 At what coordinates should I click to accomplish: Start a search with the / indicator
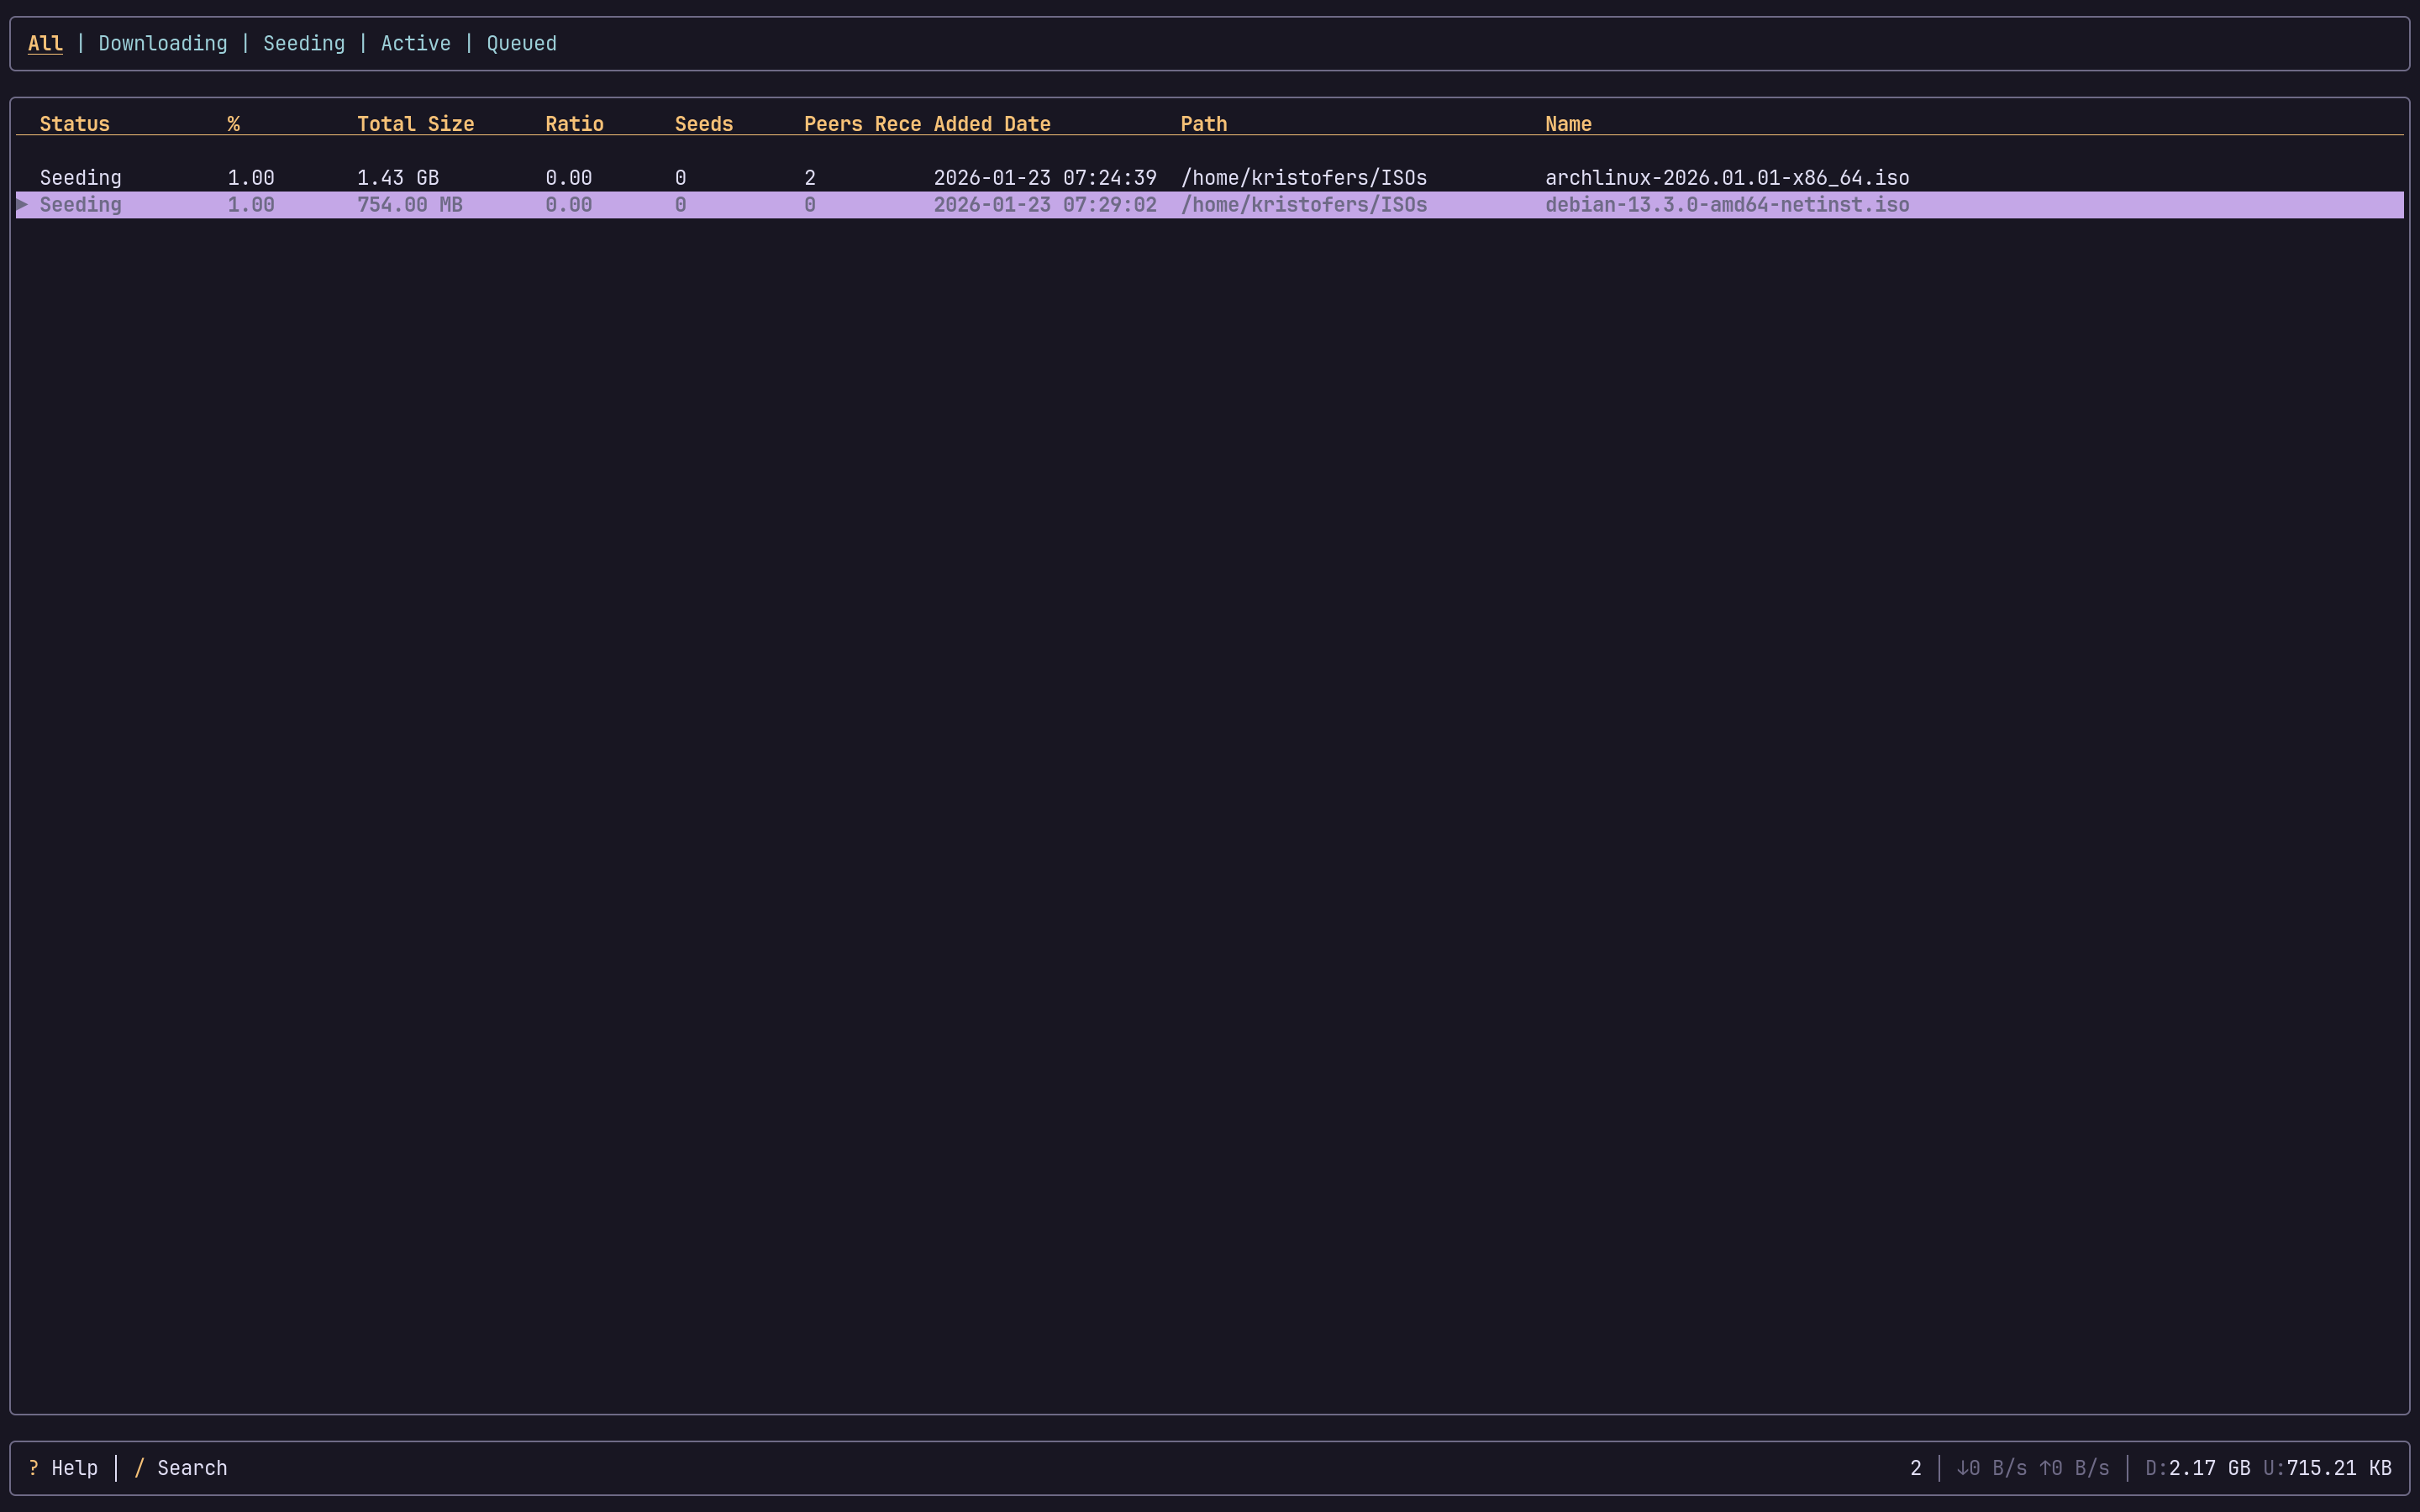139,1467
